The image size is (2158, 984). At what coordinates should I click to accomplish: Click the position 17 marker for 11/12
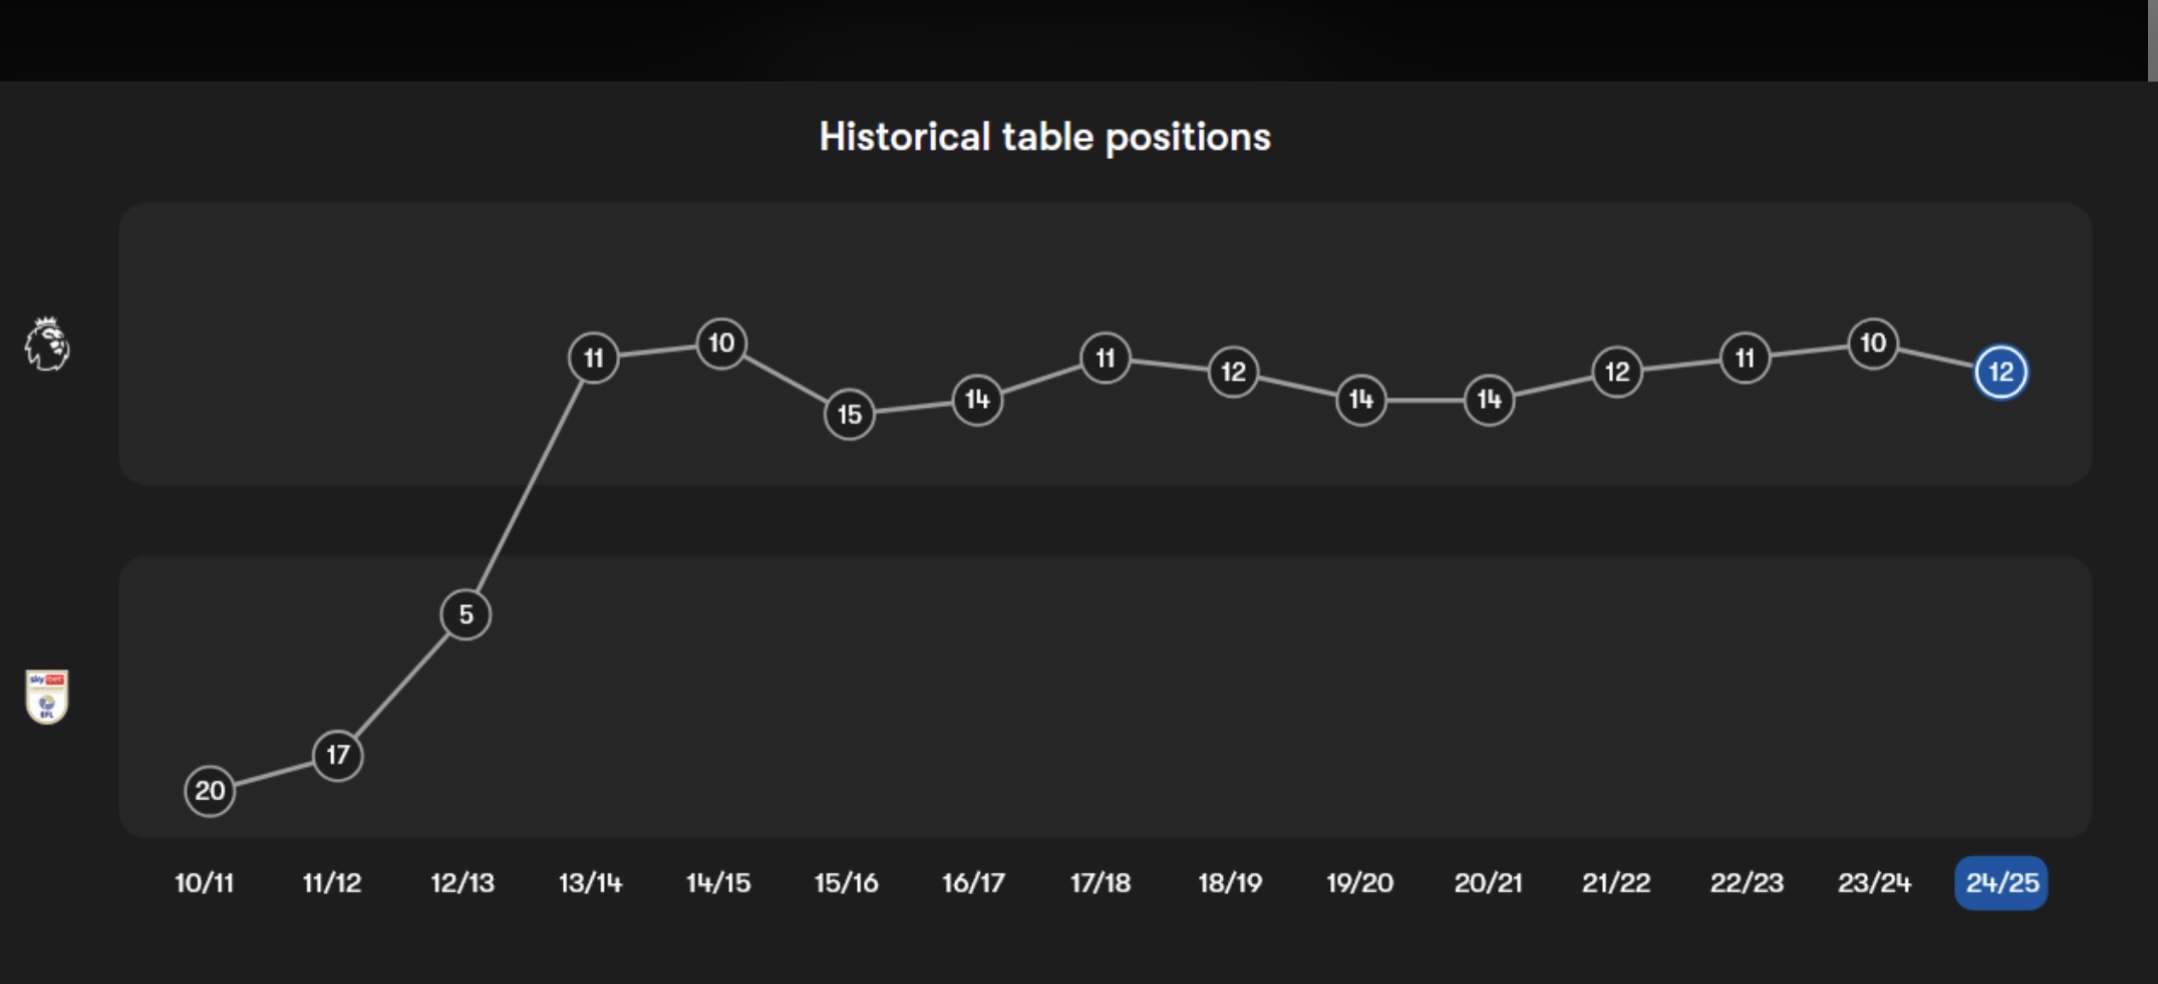[x=338, y=755]
